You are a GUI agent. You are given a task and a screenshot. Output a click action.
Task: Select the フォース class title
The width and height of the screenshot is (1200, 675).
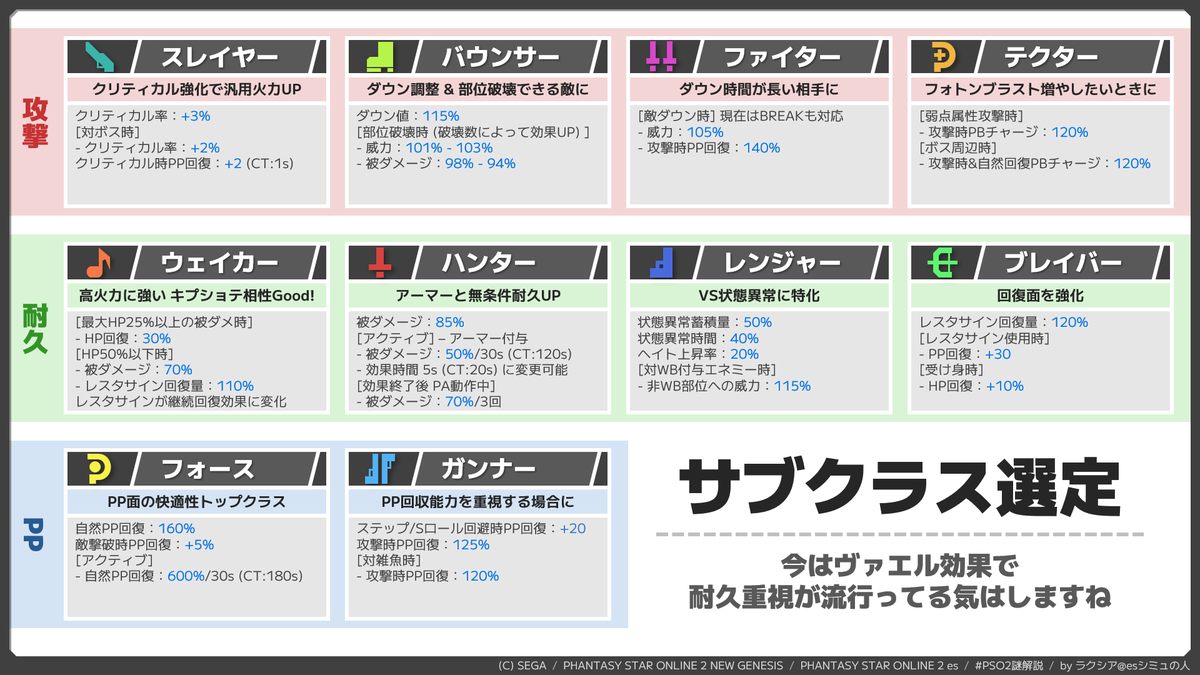[x=208, y=467]
